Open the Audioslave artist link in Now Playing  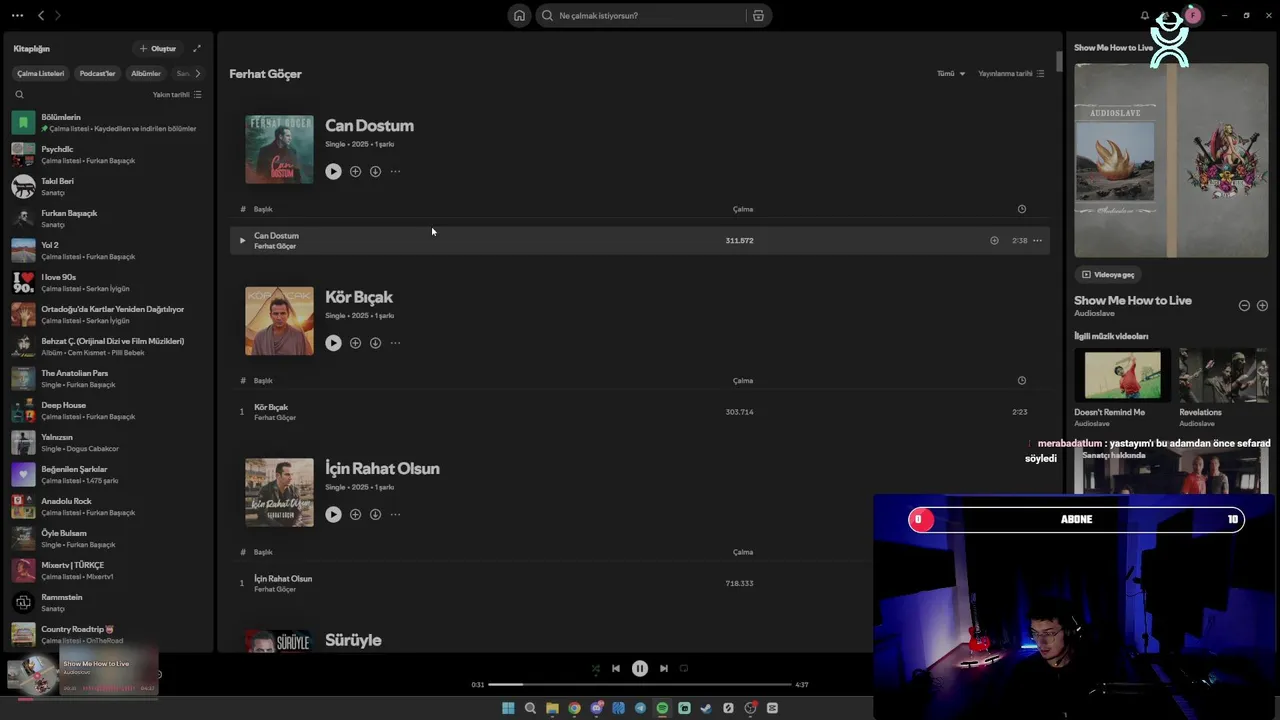click(1094, 313)
